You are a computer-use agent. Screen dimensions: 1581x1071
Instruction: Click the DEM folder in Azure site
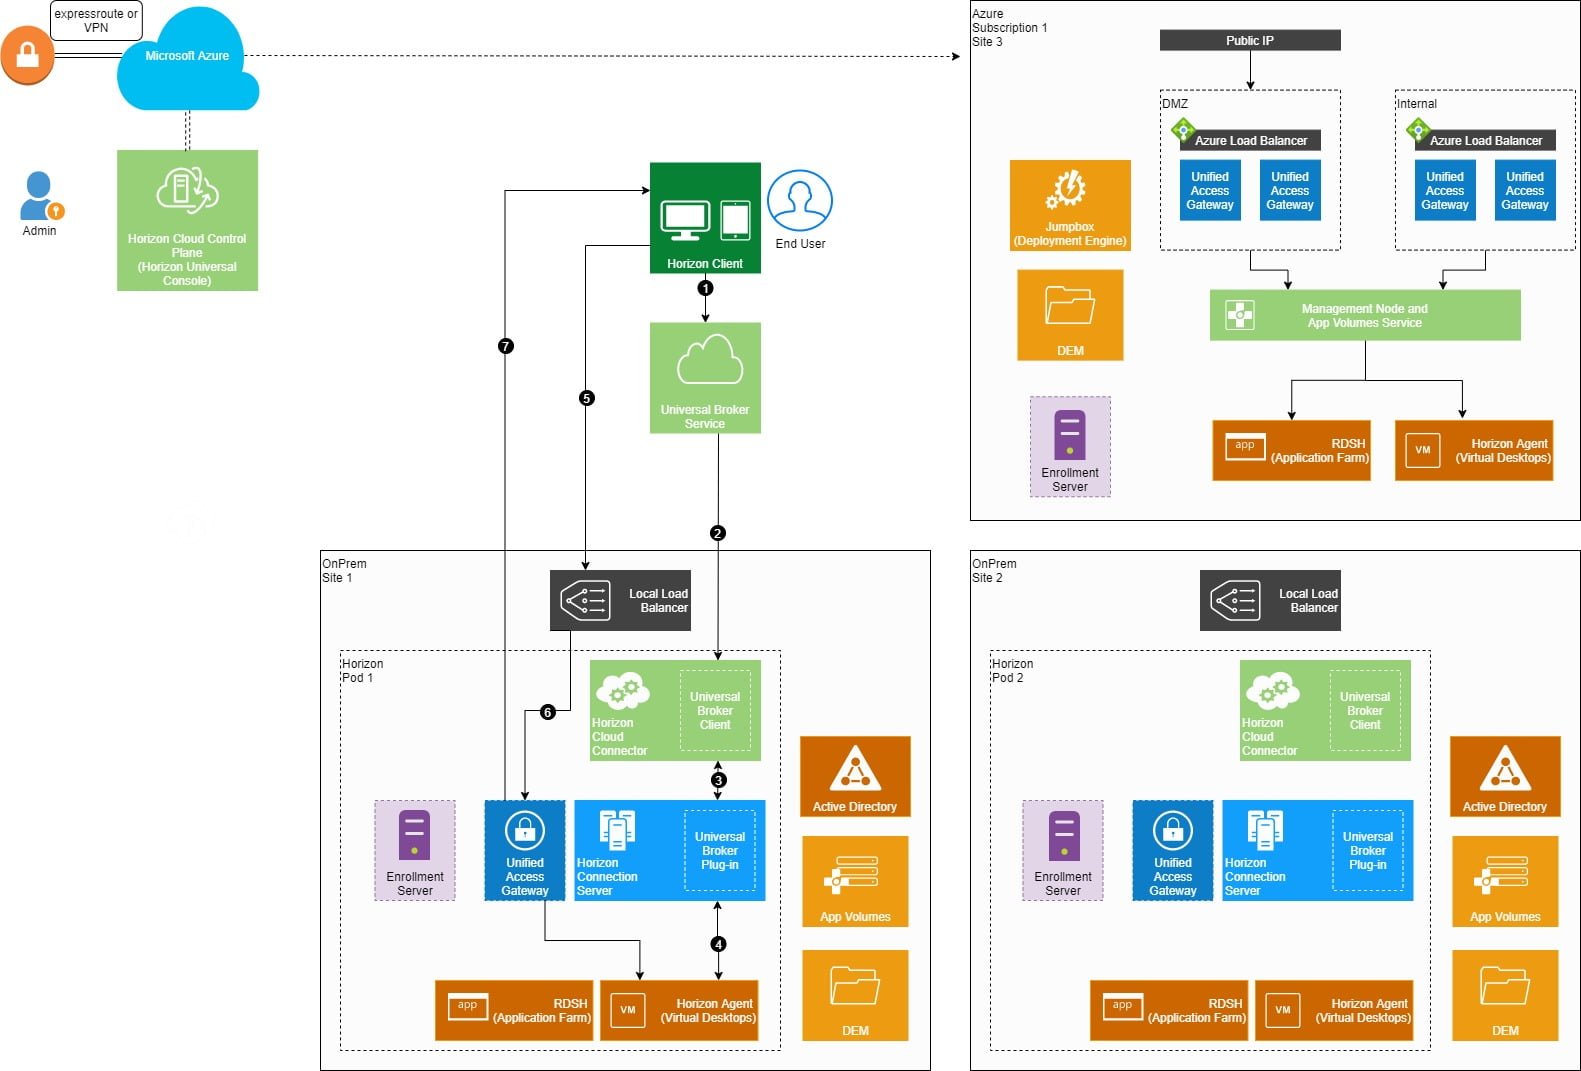click(x=1070, y=314)
